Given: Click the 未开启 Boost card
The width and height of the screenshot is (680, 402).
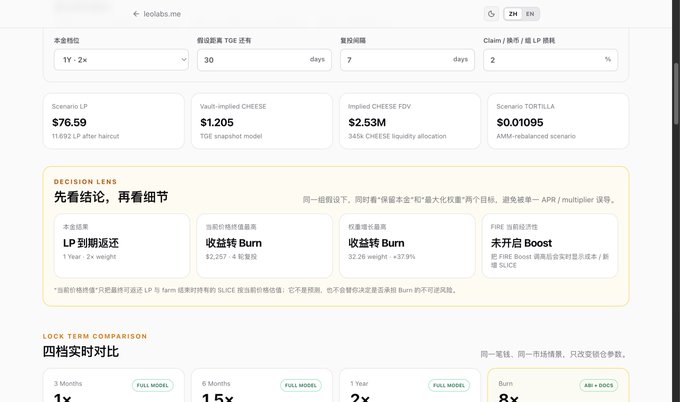Looking at the screenshot, I should [x=550, y=245].
